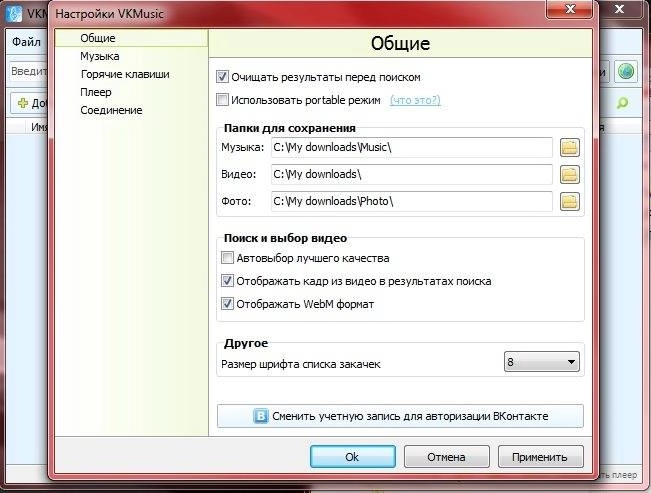Image resolution: width=651 pixels, height=493 pixels.
Task: Click the Ok button
Action: pyautogui.click(x=352, y=457)
